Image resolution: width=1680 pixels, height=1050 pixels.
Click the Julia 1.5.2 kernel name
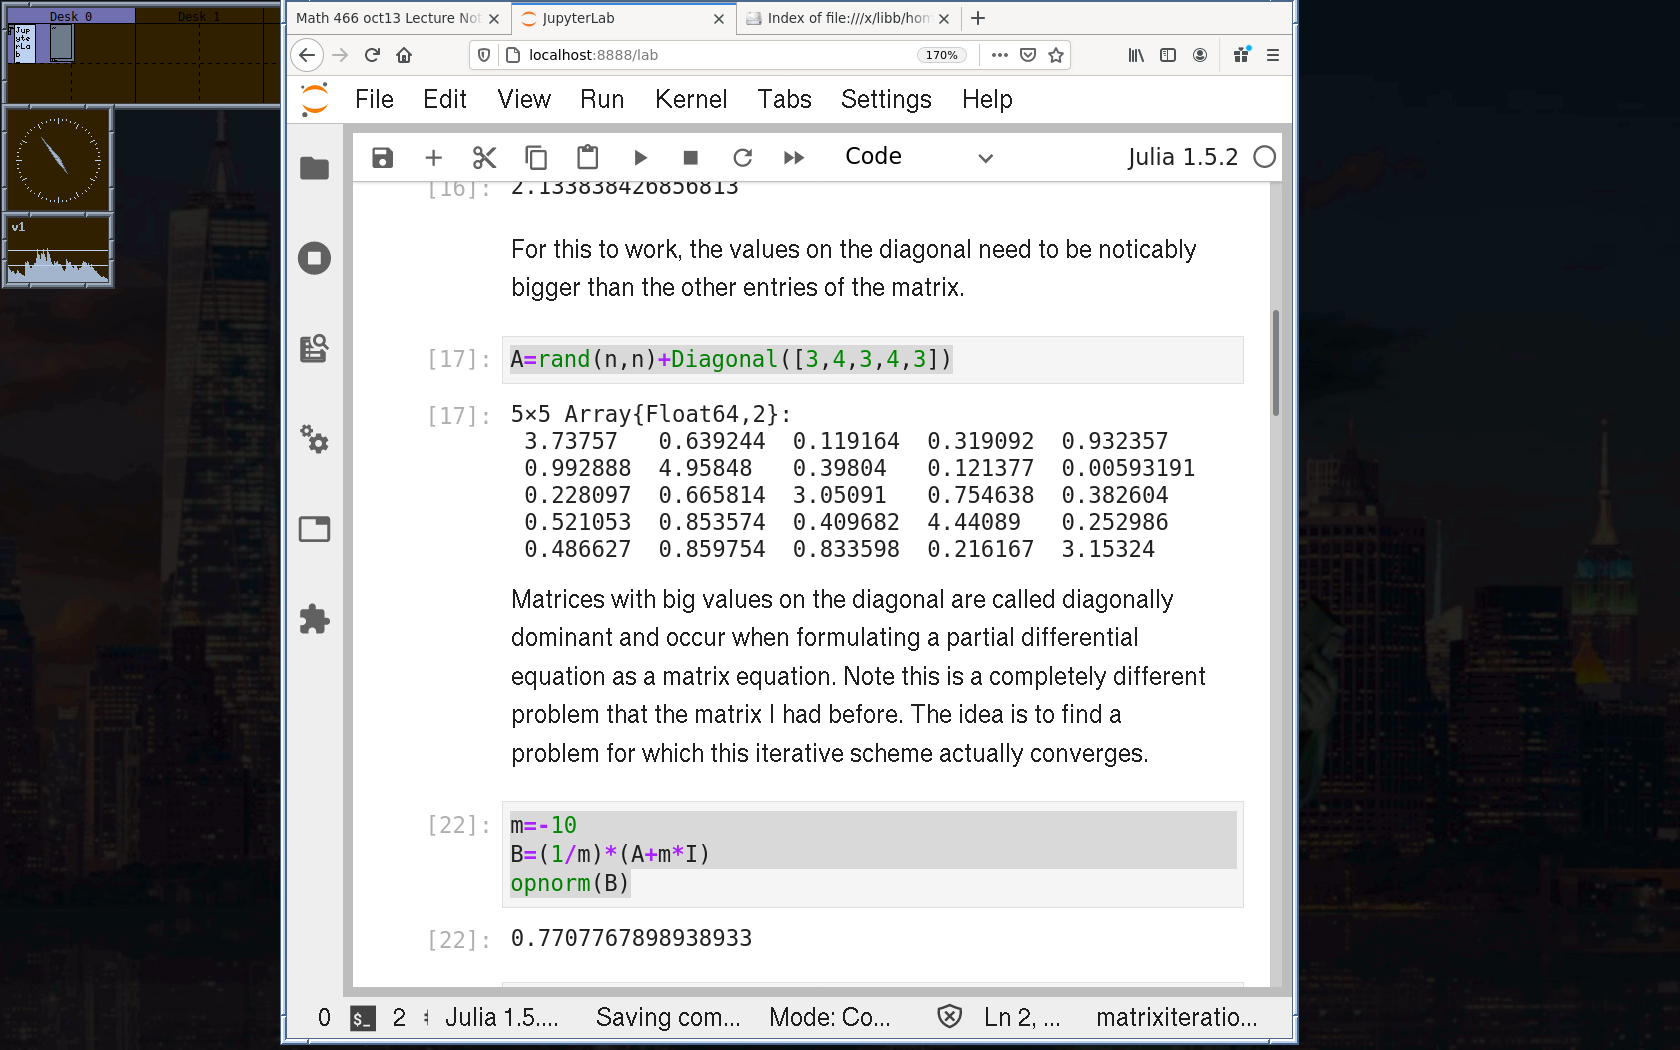pos(1182,157)
